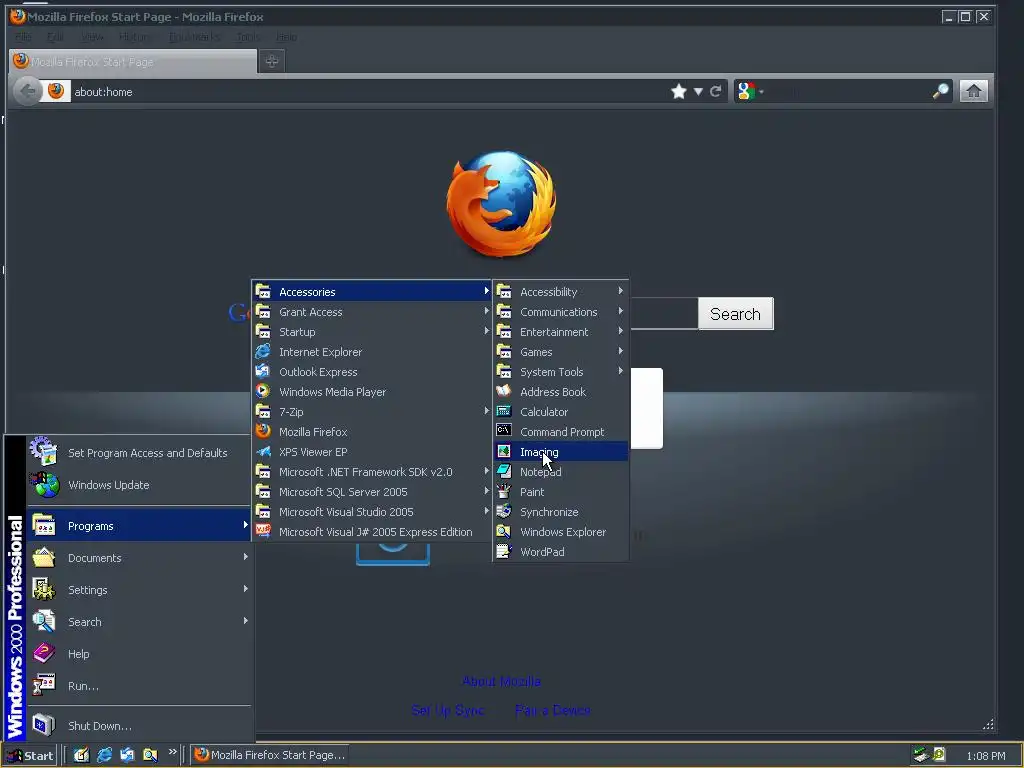Click the Show Desktop quick launch icon

pyautogui.click(x=81, y=755)
